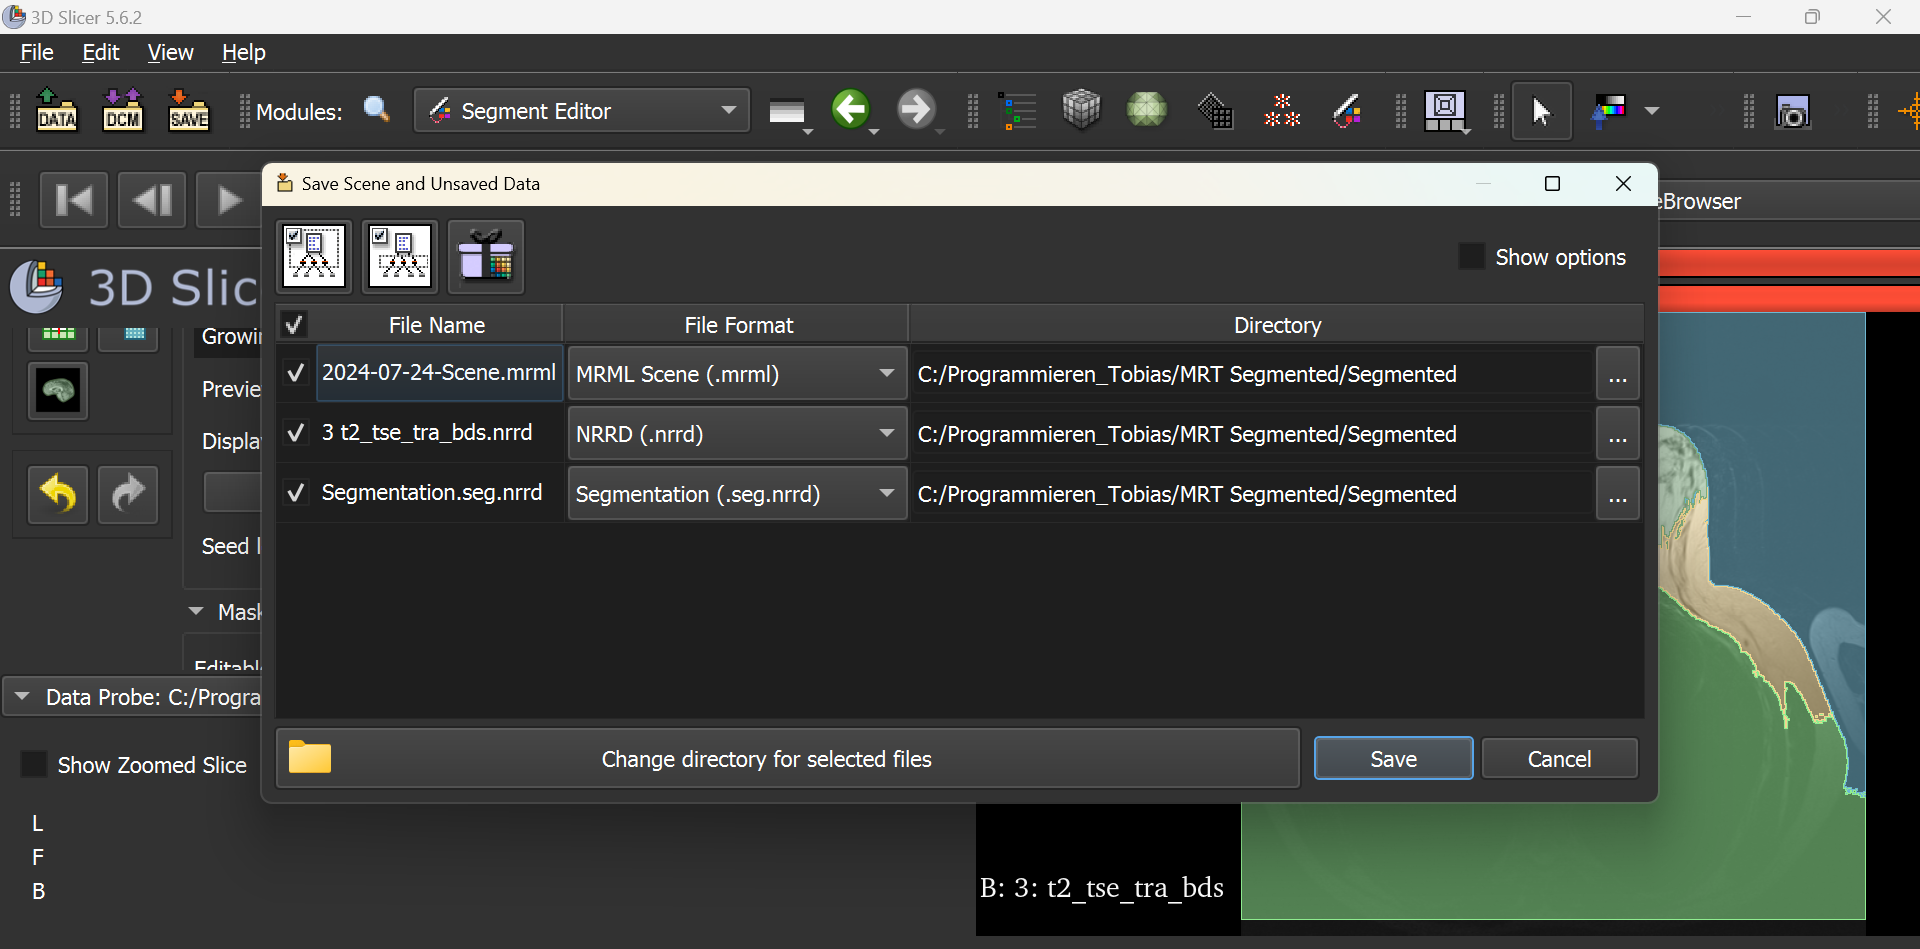
Task: Click the SAVE toolbar icon
Action: pos(188,111)
